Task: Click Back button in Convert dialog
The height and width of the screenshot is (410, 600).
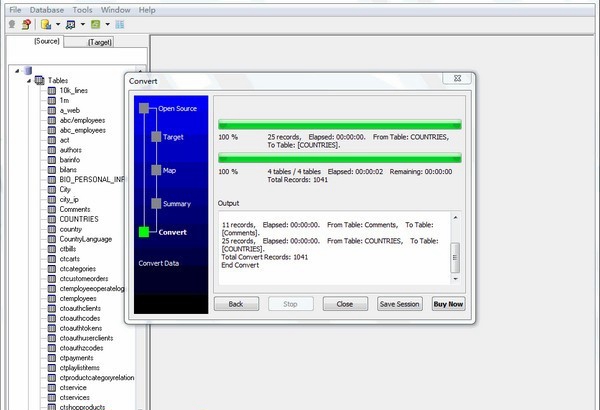Action: tap(236, 304)
